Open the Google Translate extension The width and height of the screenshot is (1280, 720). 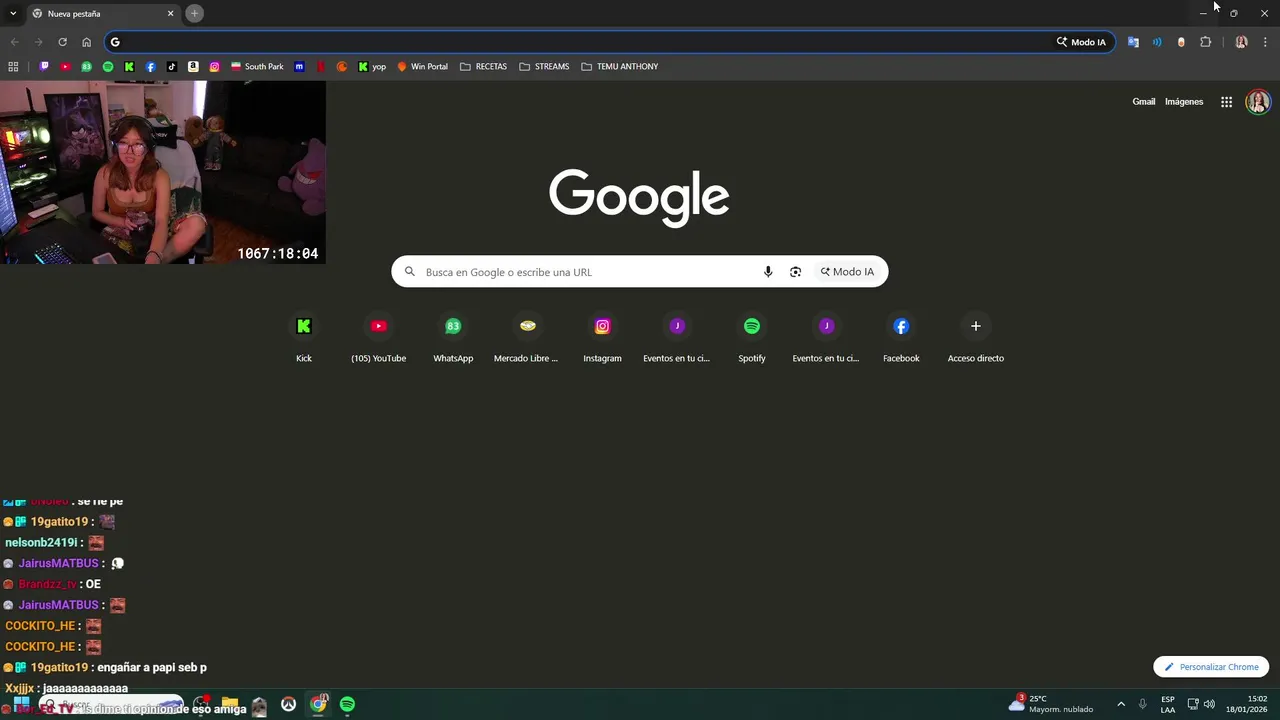pyautogui.click(x=1133, y=42)
